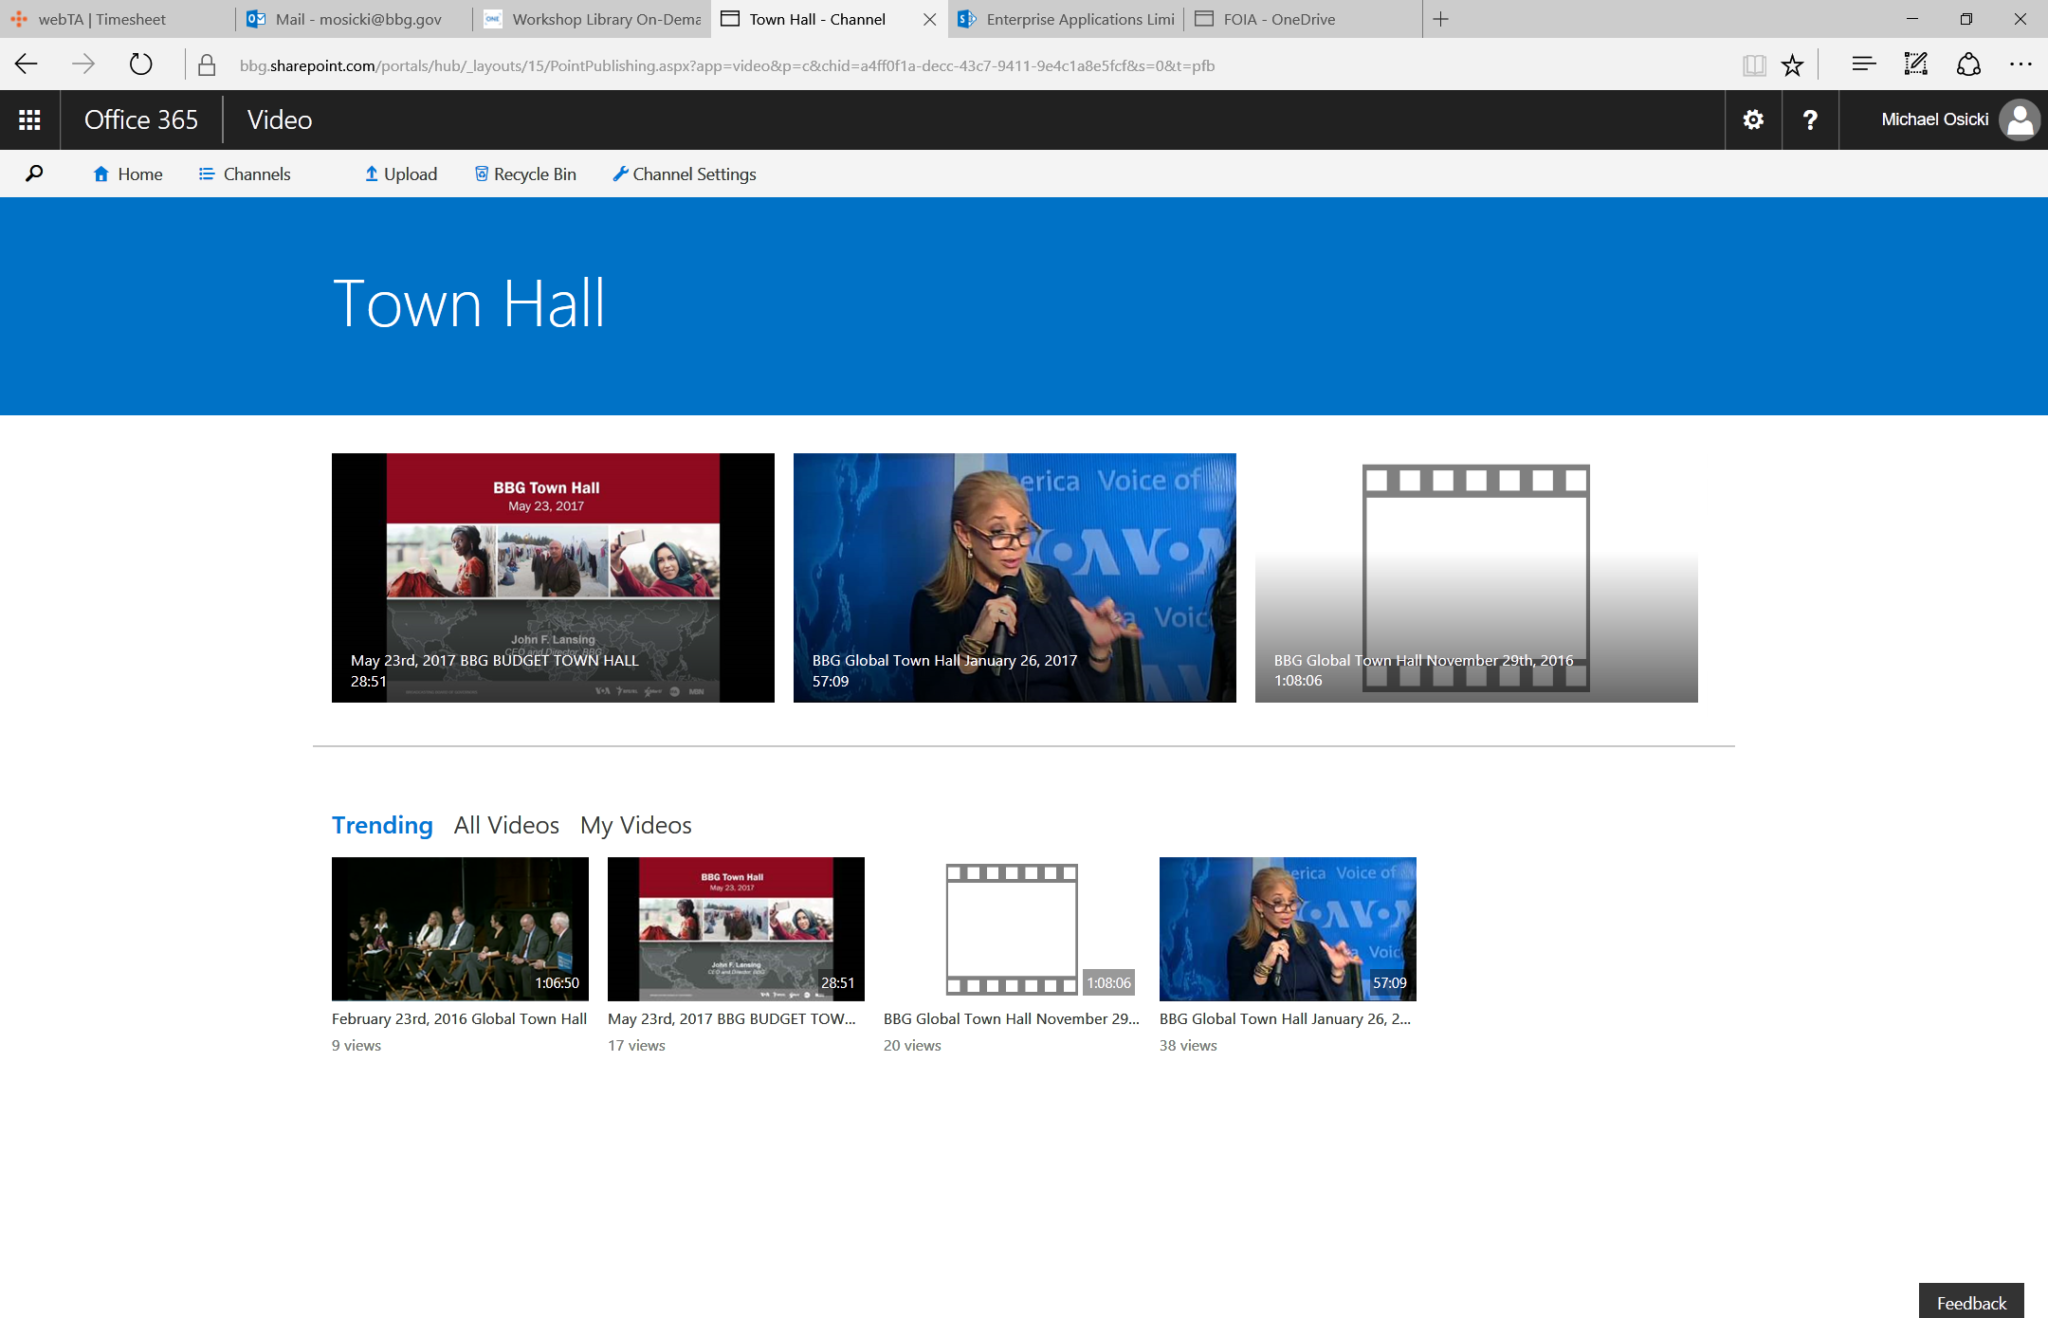The width and height of the screenshot is (2048, 1318).
Task: Click BBG Global Town Hall November 29... title
Action: click(1012, 1019)
